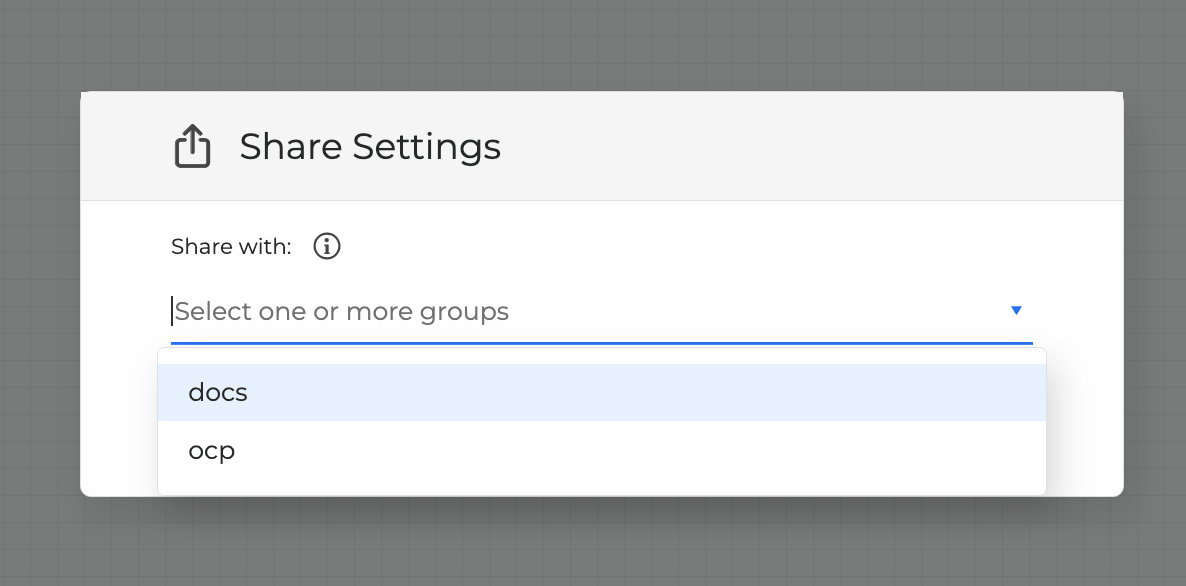The height and width of the screenshot is (586, 1186).
Task: Click the blank area right of the ocp label
Action: pyautogui.click(x=650, y=450)
